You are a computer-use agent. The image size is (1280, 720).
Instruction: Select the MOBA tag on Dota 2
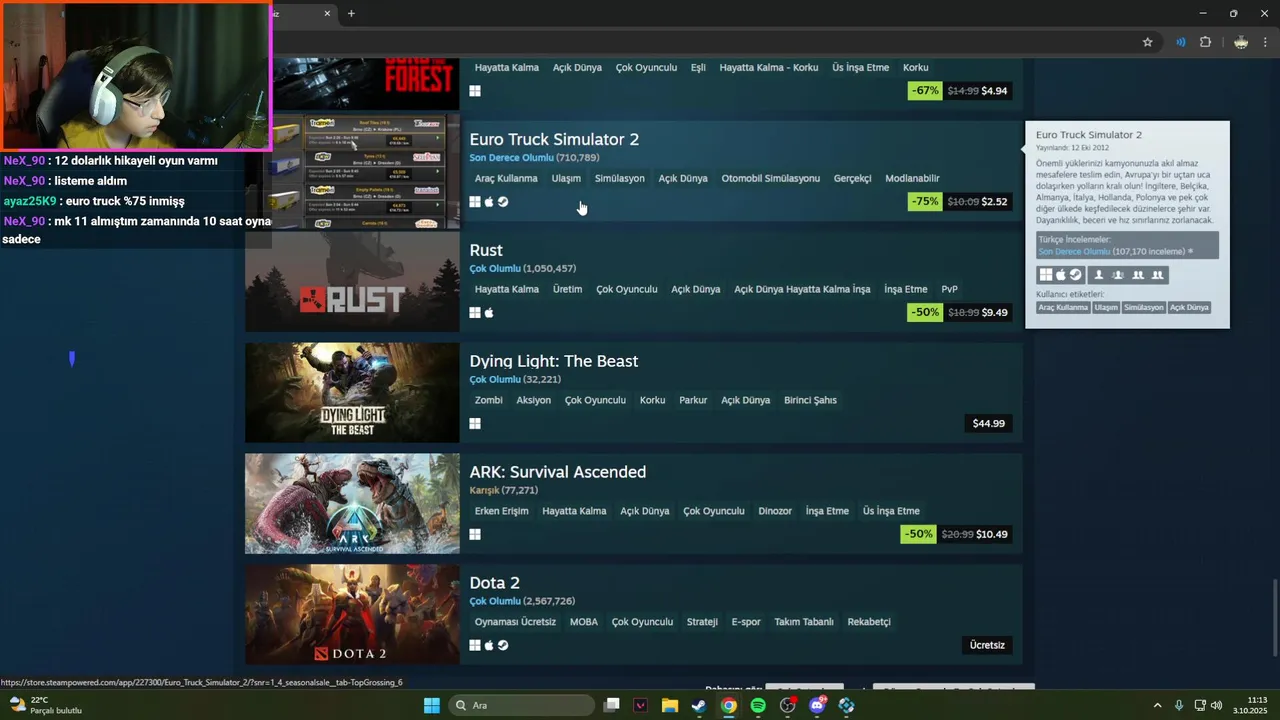[583, 622]
